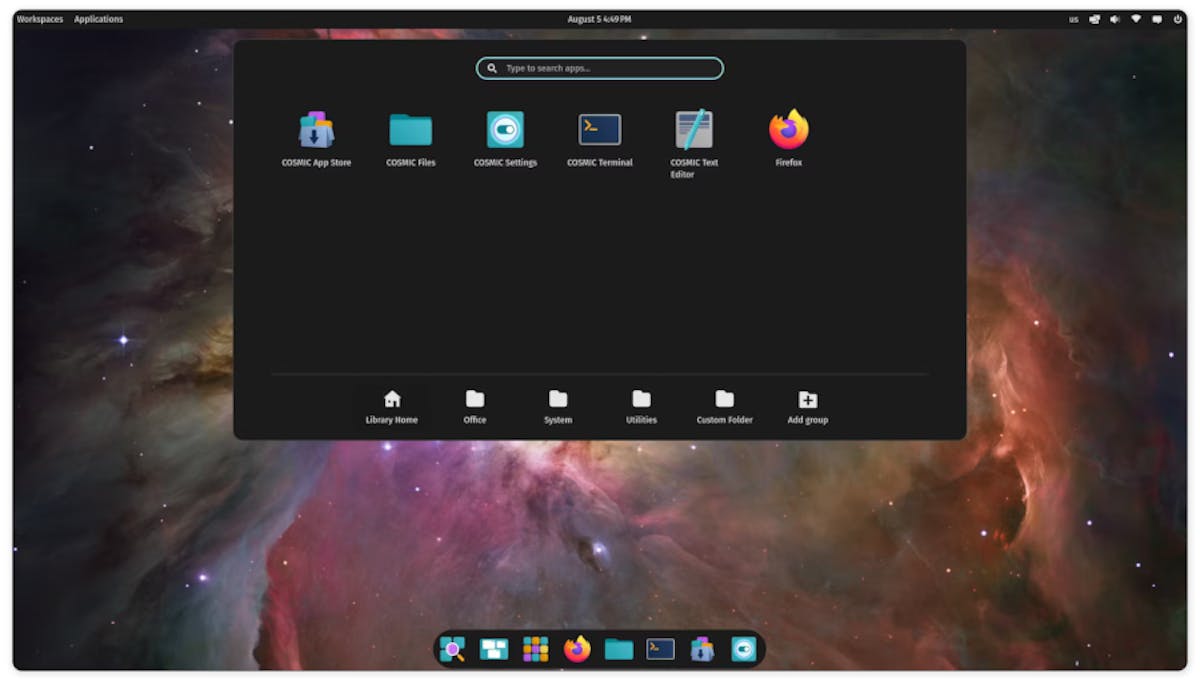This screenshot has width=1200, height=681.
Task: Switch to the System group
Action: 558,407
